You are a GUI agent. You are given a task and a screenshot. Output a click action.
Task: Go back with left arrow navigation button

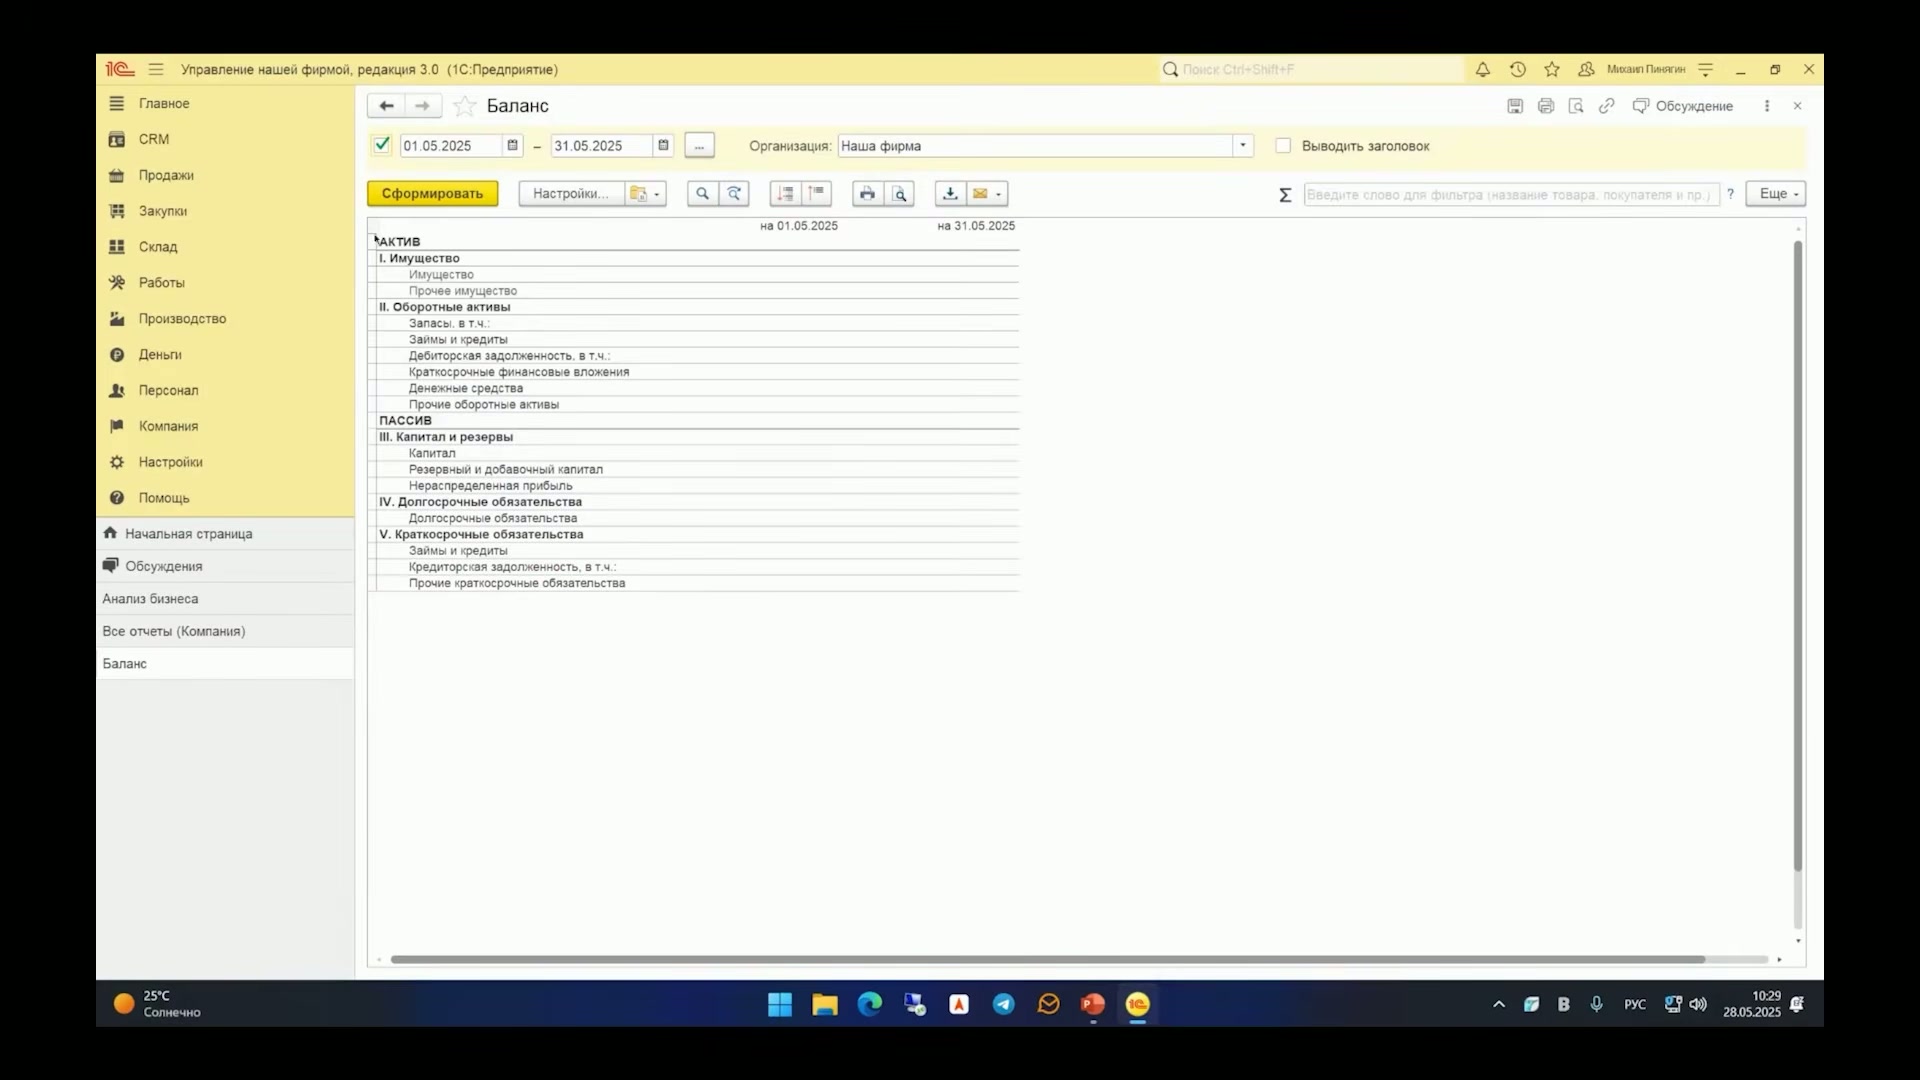coord(386,106)
